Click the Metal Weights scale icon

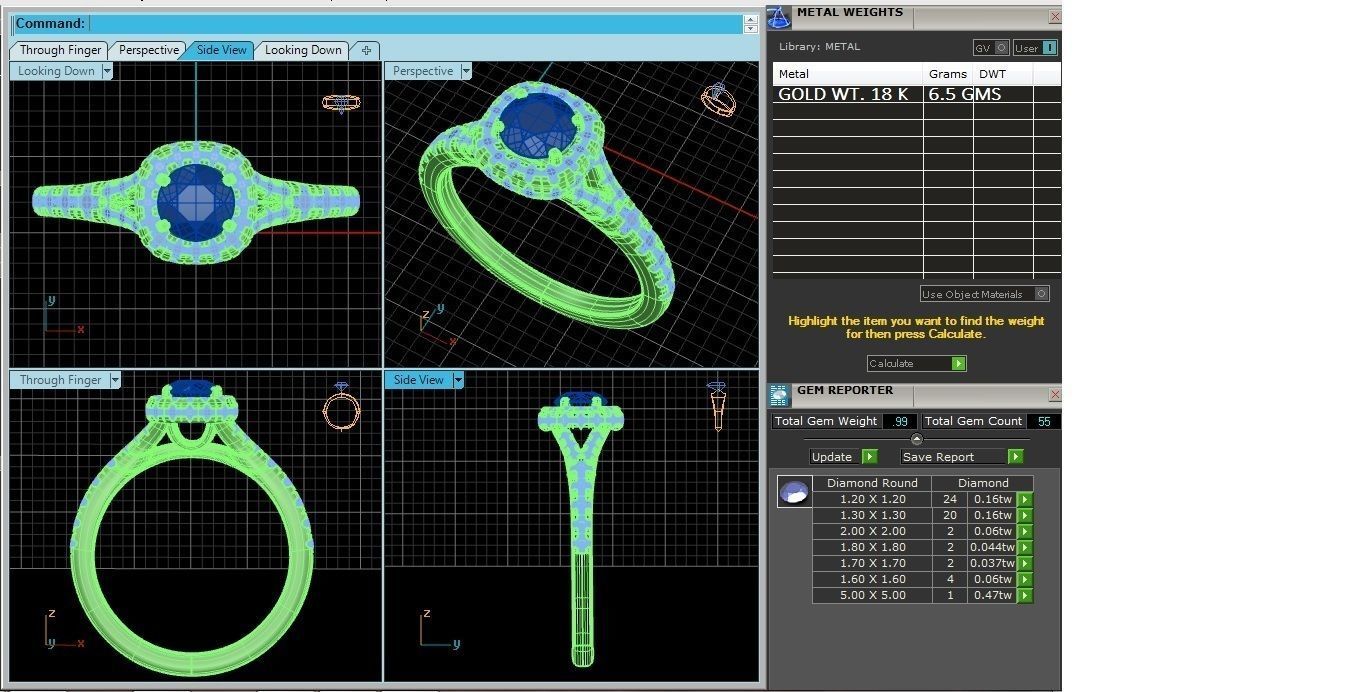779,17
